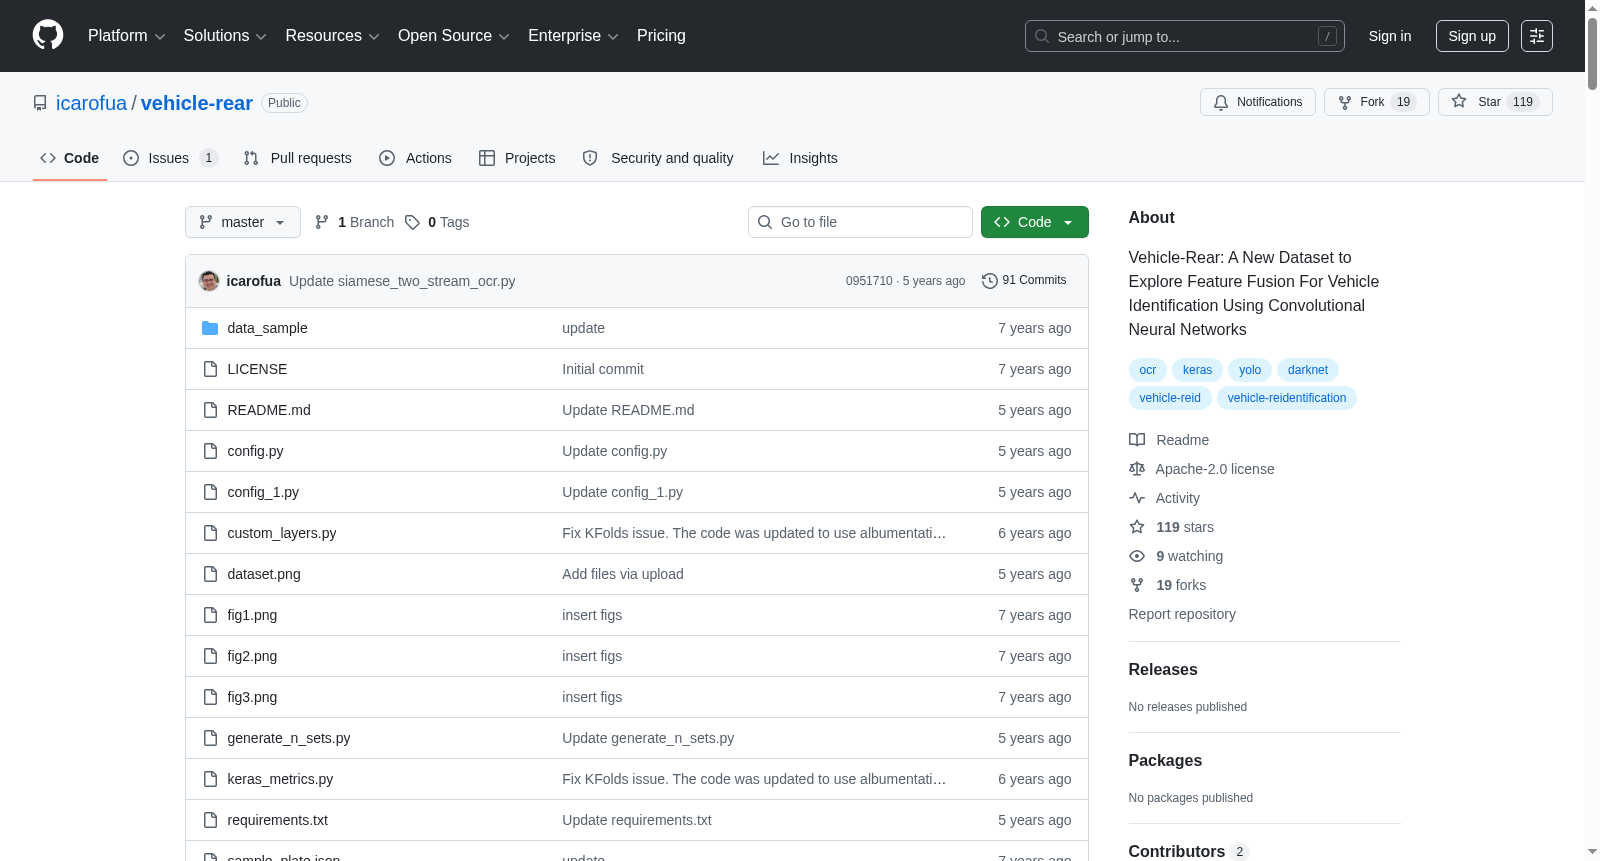Click the file icon for requirements.txt
Viewport: 1600px width, 861px height.
point(210,820)
